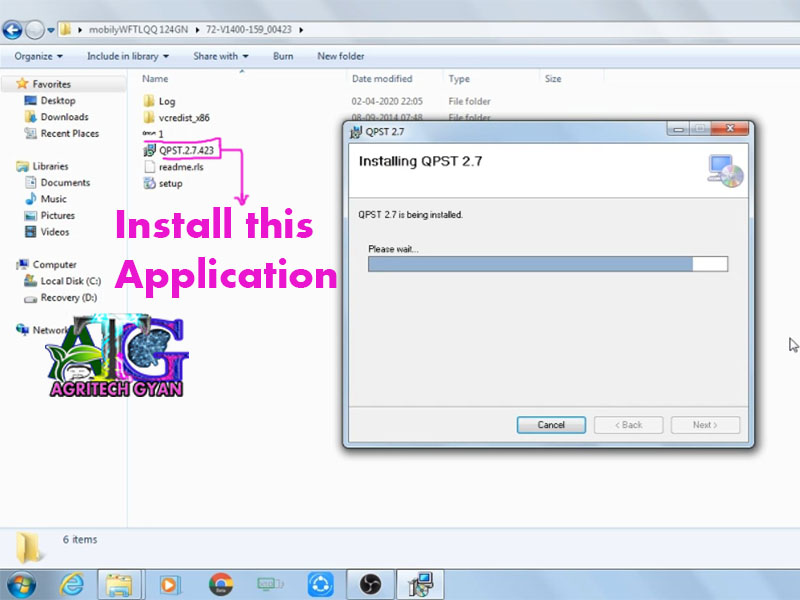Image resolution: width=800 pixels, height=600 pixels.
Task: Open OBS Studio from taskbar
Action: (370, 585)
